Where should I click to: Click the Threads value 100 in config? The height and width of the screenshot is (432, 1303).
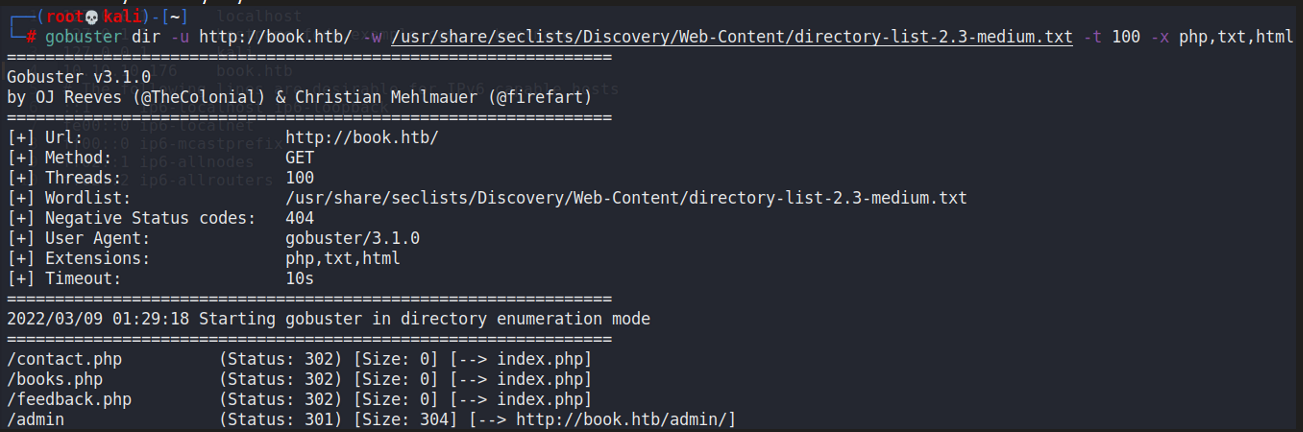299,178
